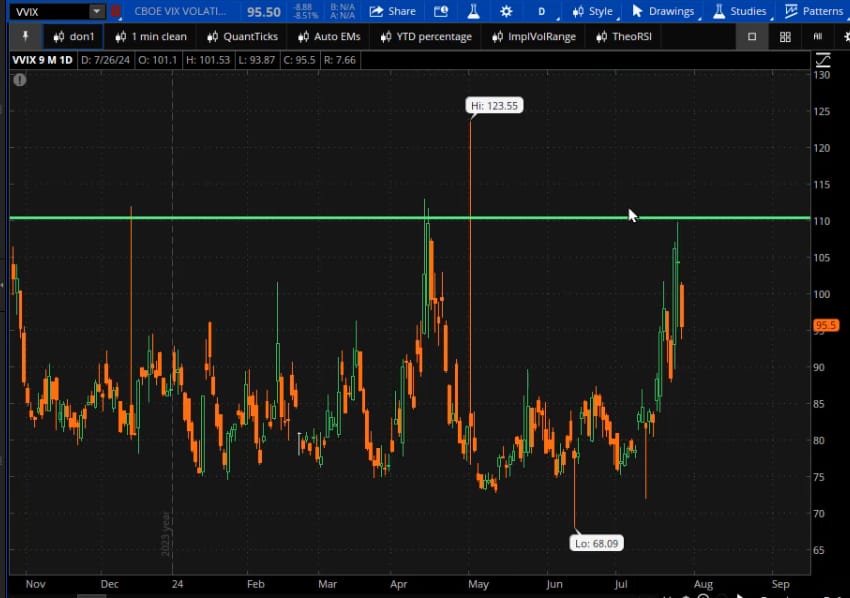The width and height of the screenshot is (850, 598).
Task: Click the D: 7/26/24 date readout
Action: click(x=105, y=60)
